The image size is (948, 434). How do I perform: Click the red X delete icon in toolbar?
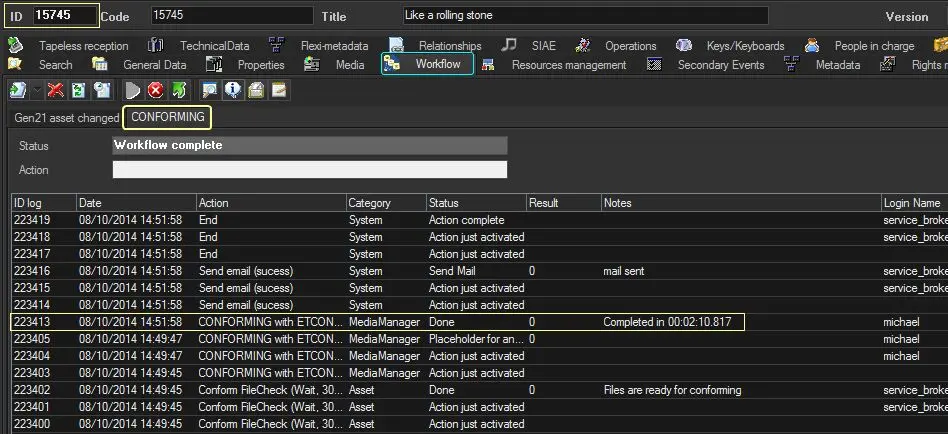[56, 90]
